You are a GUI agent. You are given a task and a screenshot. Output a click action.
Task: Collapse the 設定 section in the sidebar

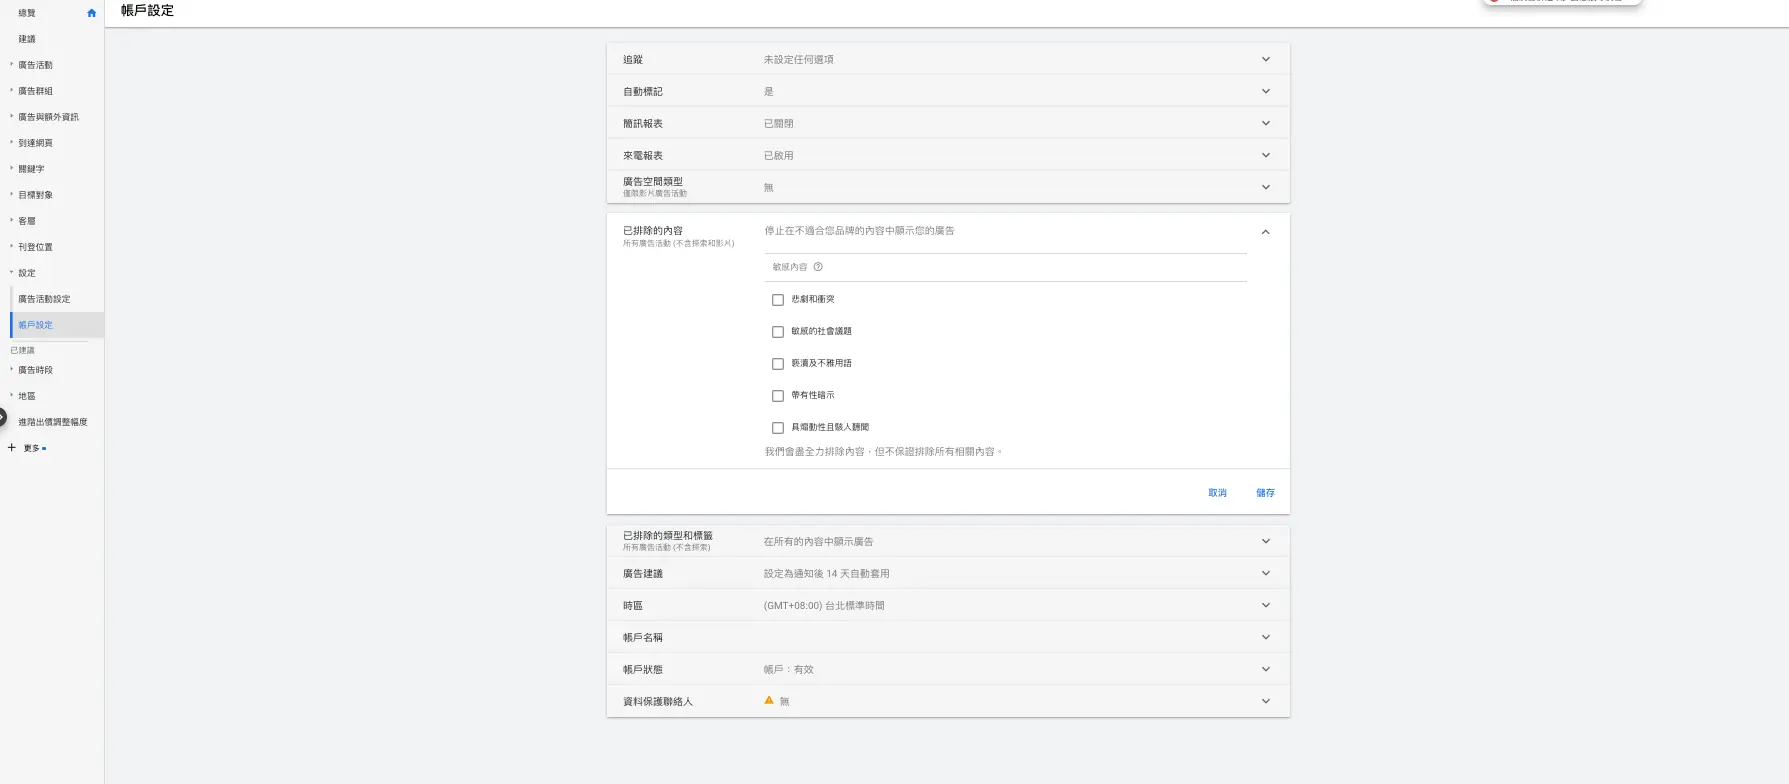(27, 273)
